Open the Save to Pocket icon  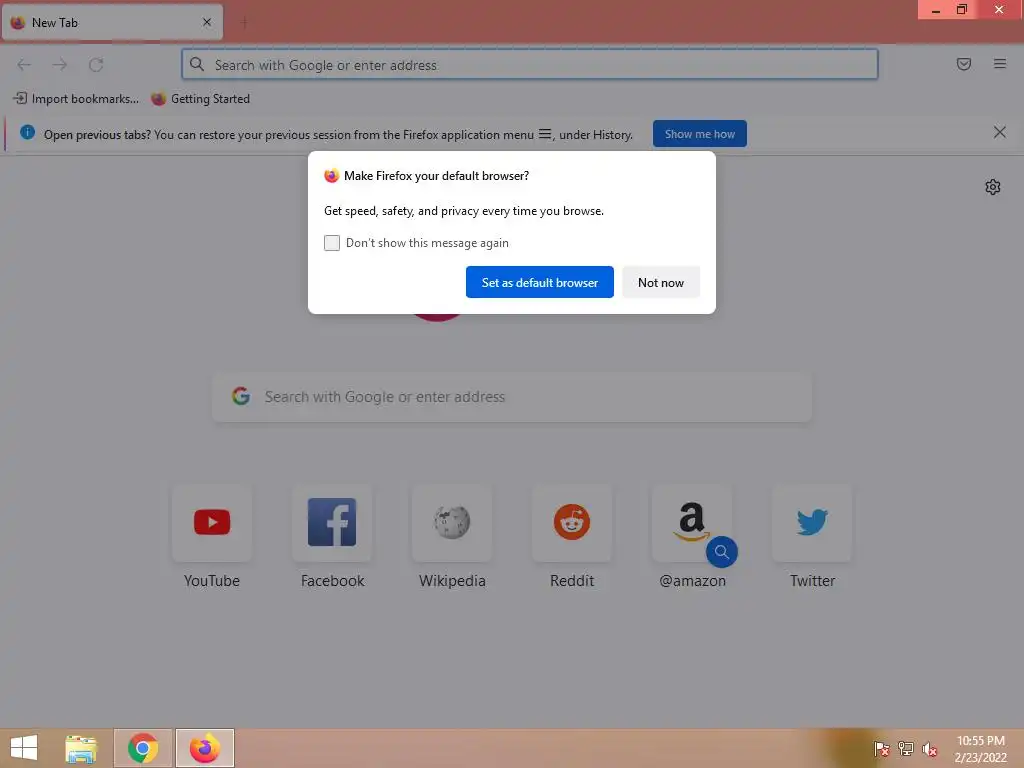pyautogui.click(x=963, y=64)
